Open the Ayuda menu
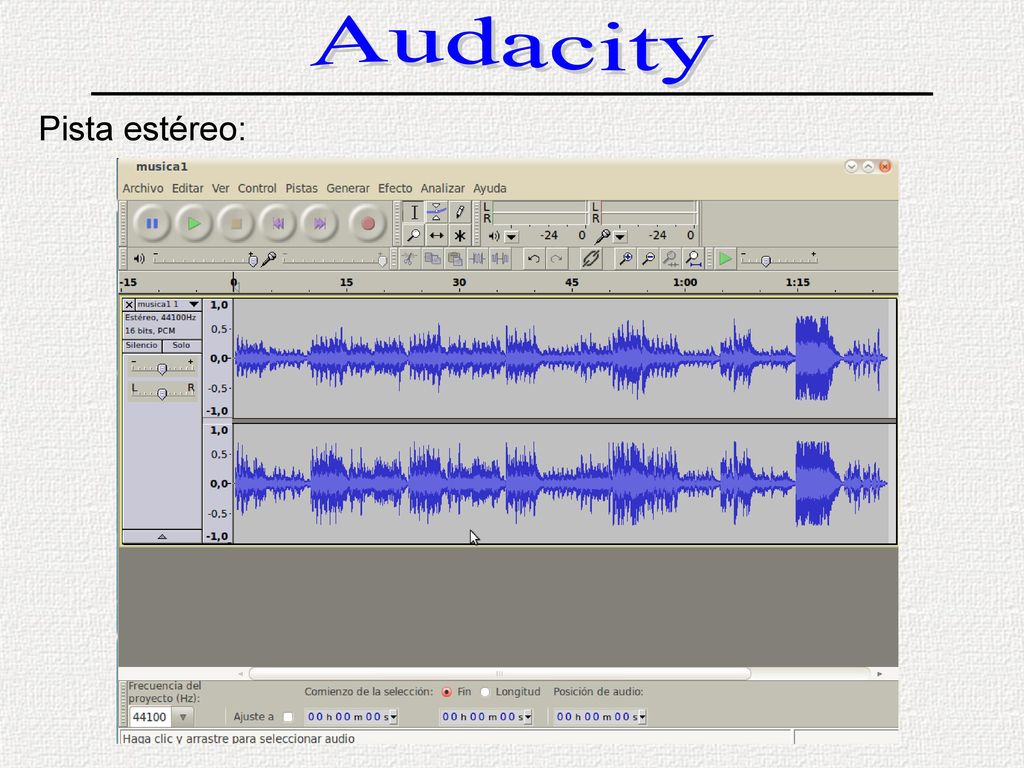The width and height of the screenshot is (1024, 768). pyautogui.click(x=490, y=188)
